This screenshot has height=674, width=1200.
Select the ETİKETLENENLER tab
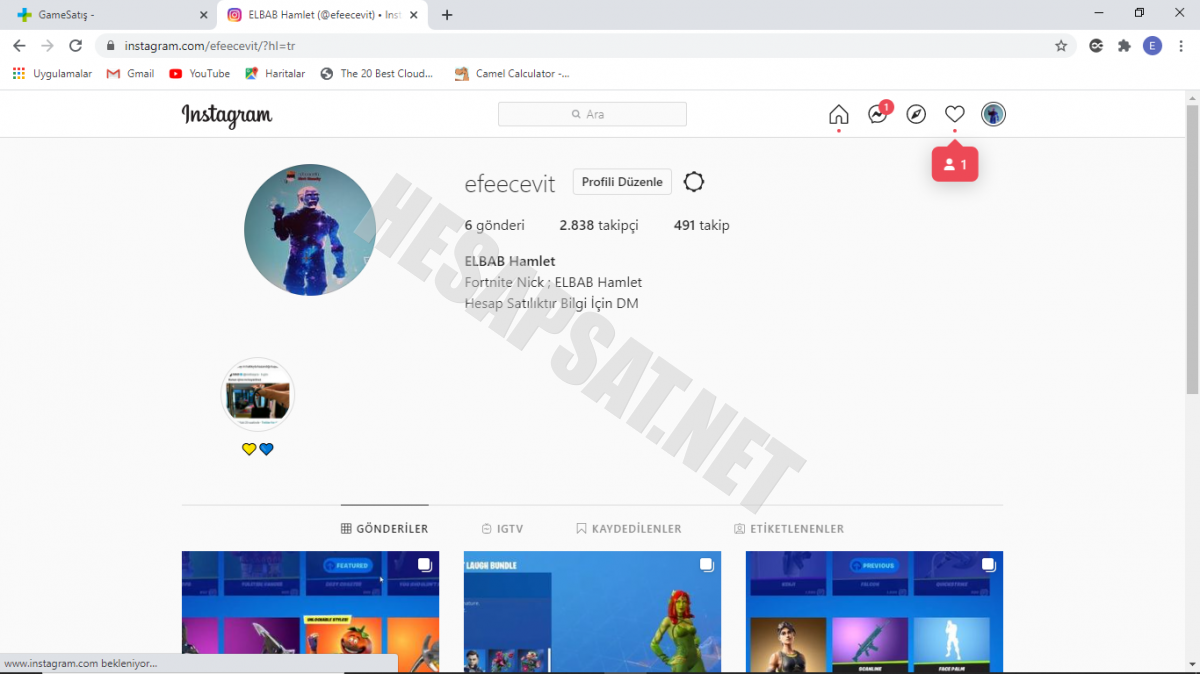(789, 529)
